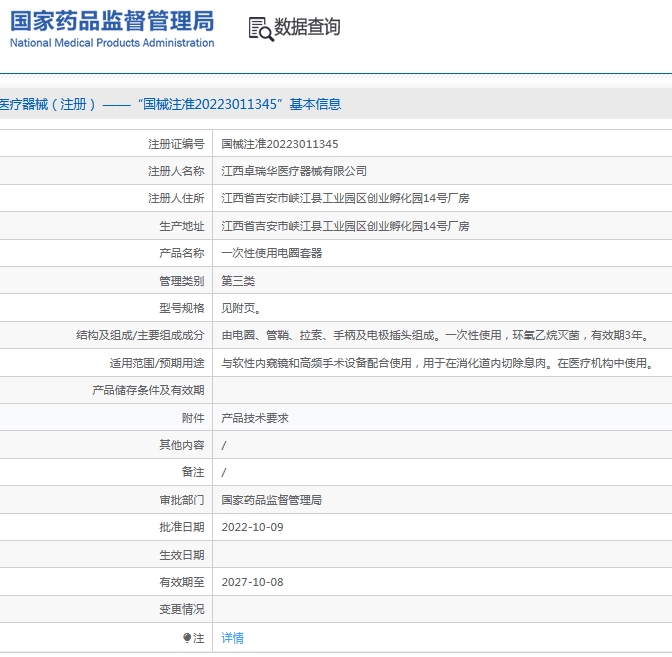Click the slash value of 备注
This screenshot has width=672, height=657.
click(224, 472)
